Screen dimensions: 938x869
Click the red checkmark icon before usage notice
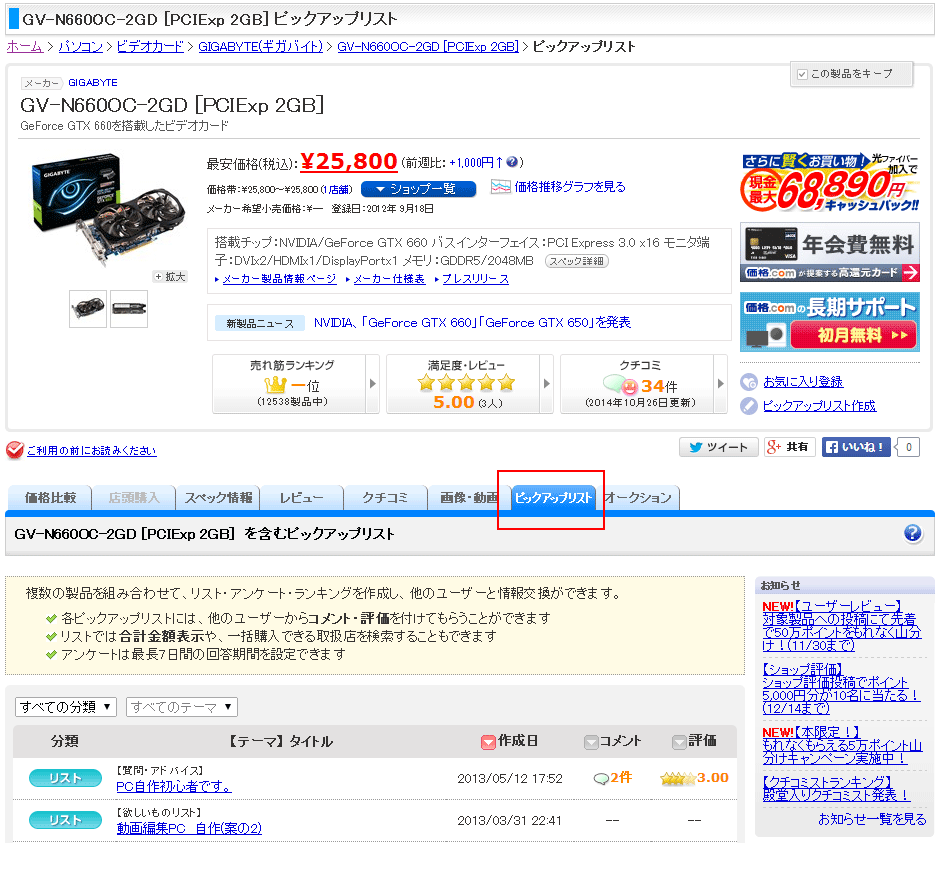tap(15, 450)
